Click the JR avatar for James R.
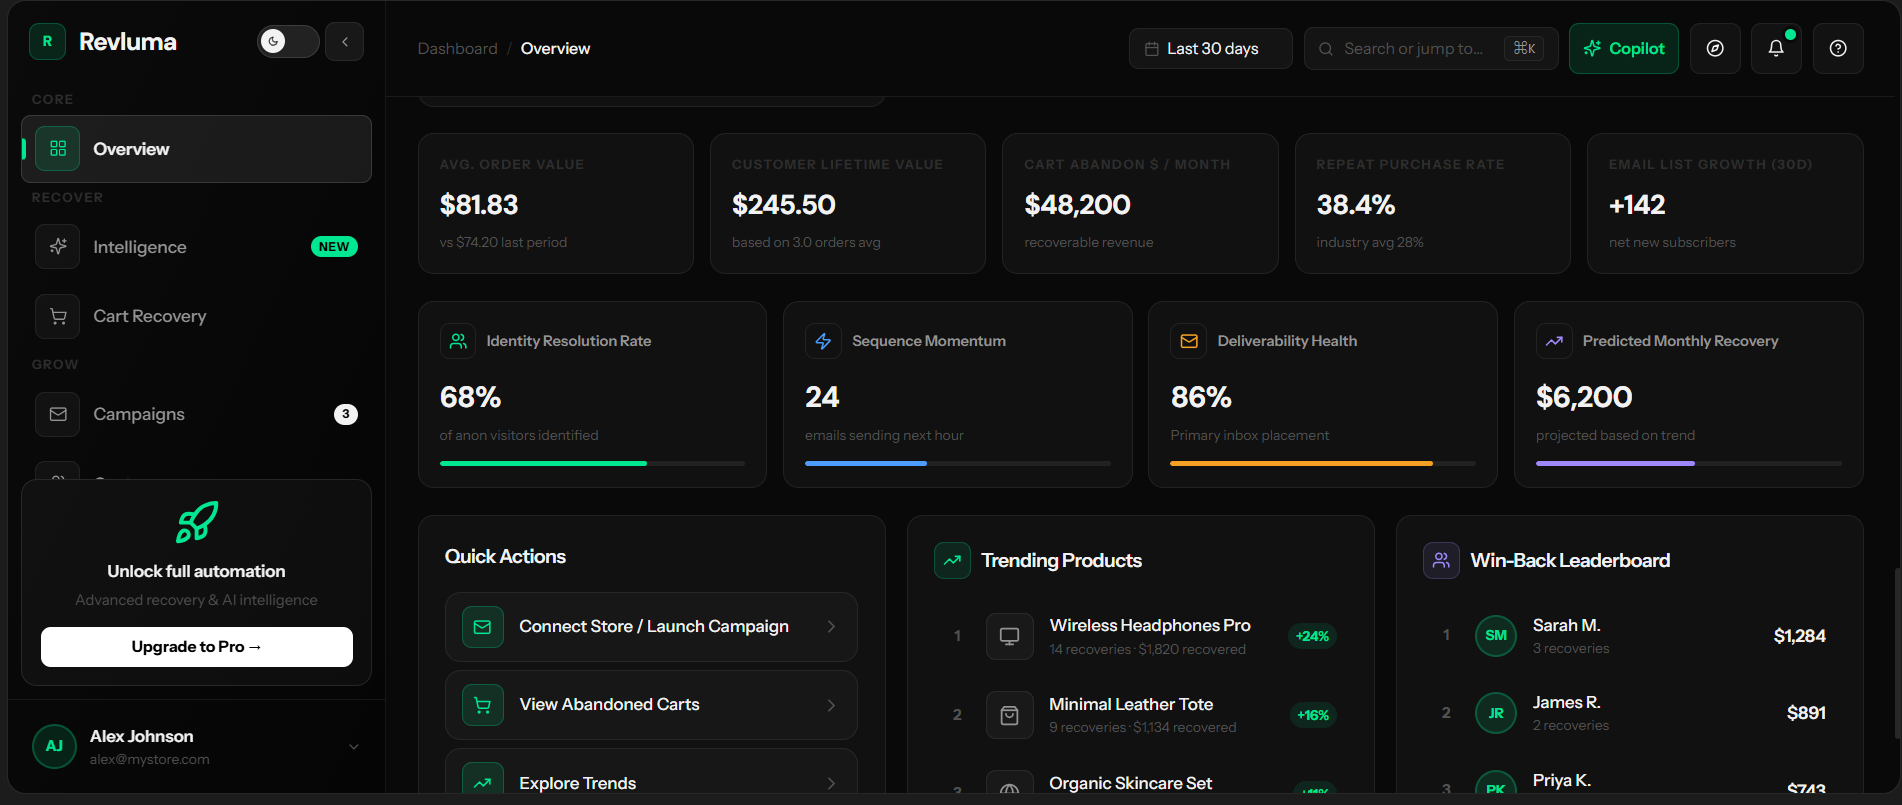This screenshot has width=1902, height=805. coord(1495,713)
